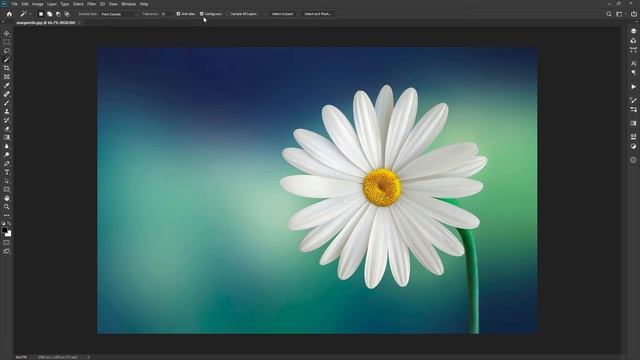640x360 pixels.
Task: Select the Crop tool
Action: [7, 68]
